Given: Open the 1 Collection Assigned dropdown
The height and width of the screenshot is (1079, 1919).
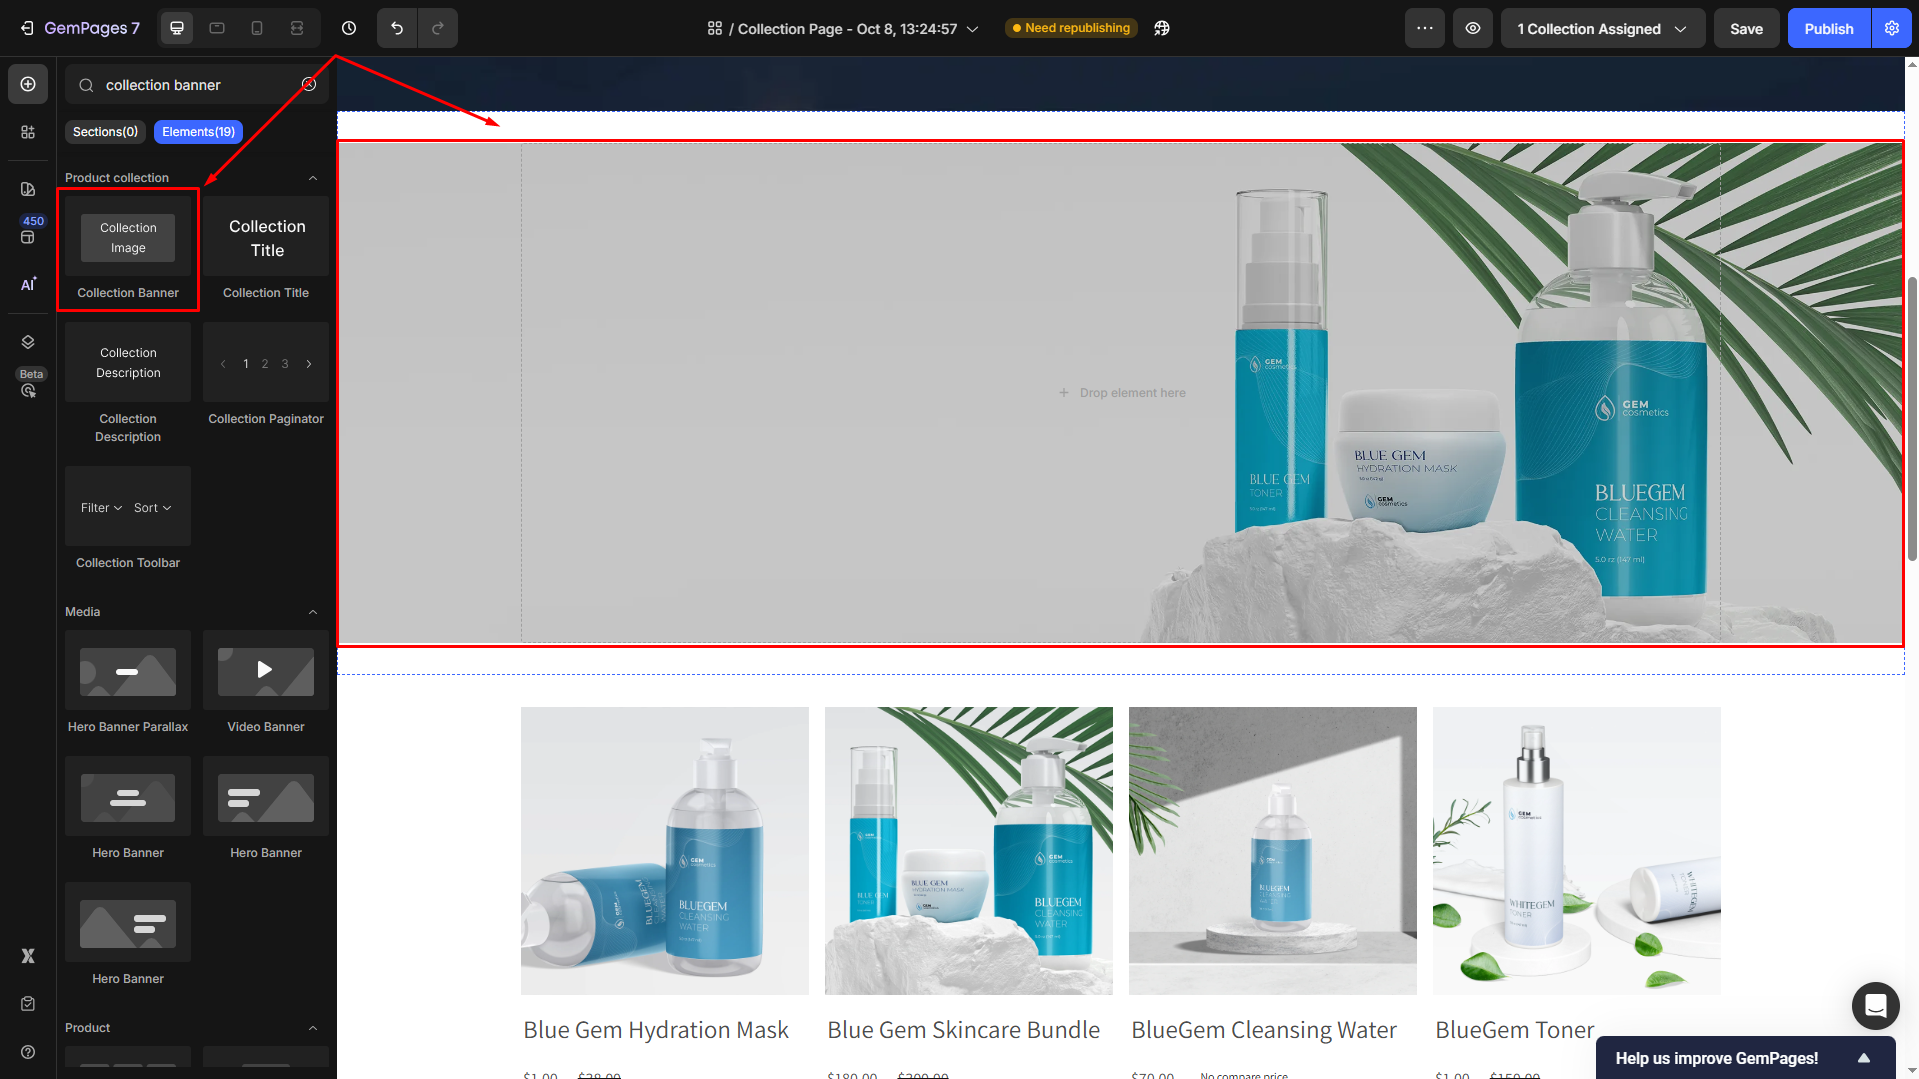Looking at the screenshot, I should 1602,29.
